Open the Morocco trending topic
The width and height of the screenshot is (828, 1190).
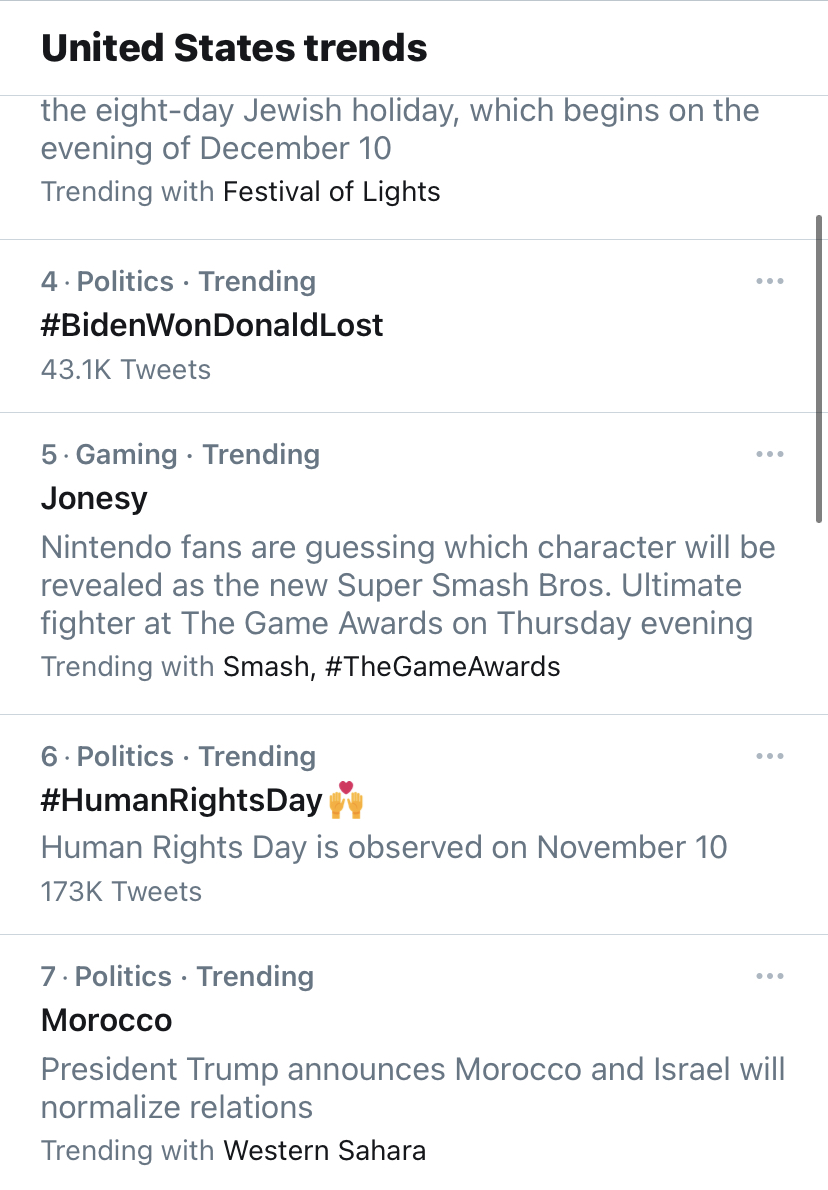[106, 1020]
